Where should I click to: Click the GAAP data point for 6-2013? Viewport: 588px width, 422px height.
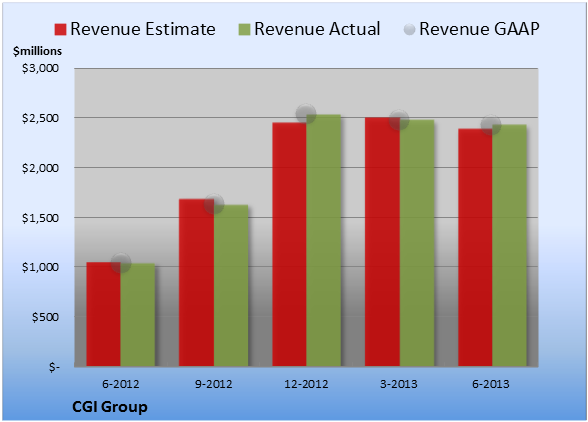[491, 125]
